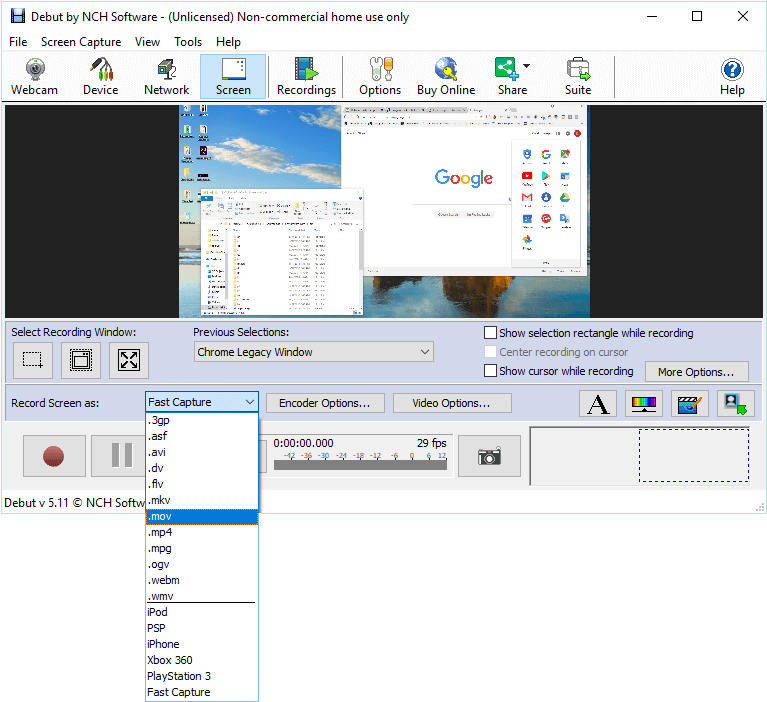Start recording with red record button
767x702 pixels.
[54, 456]
